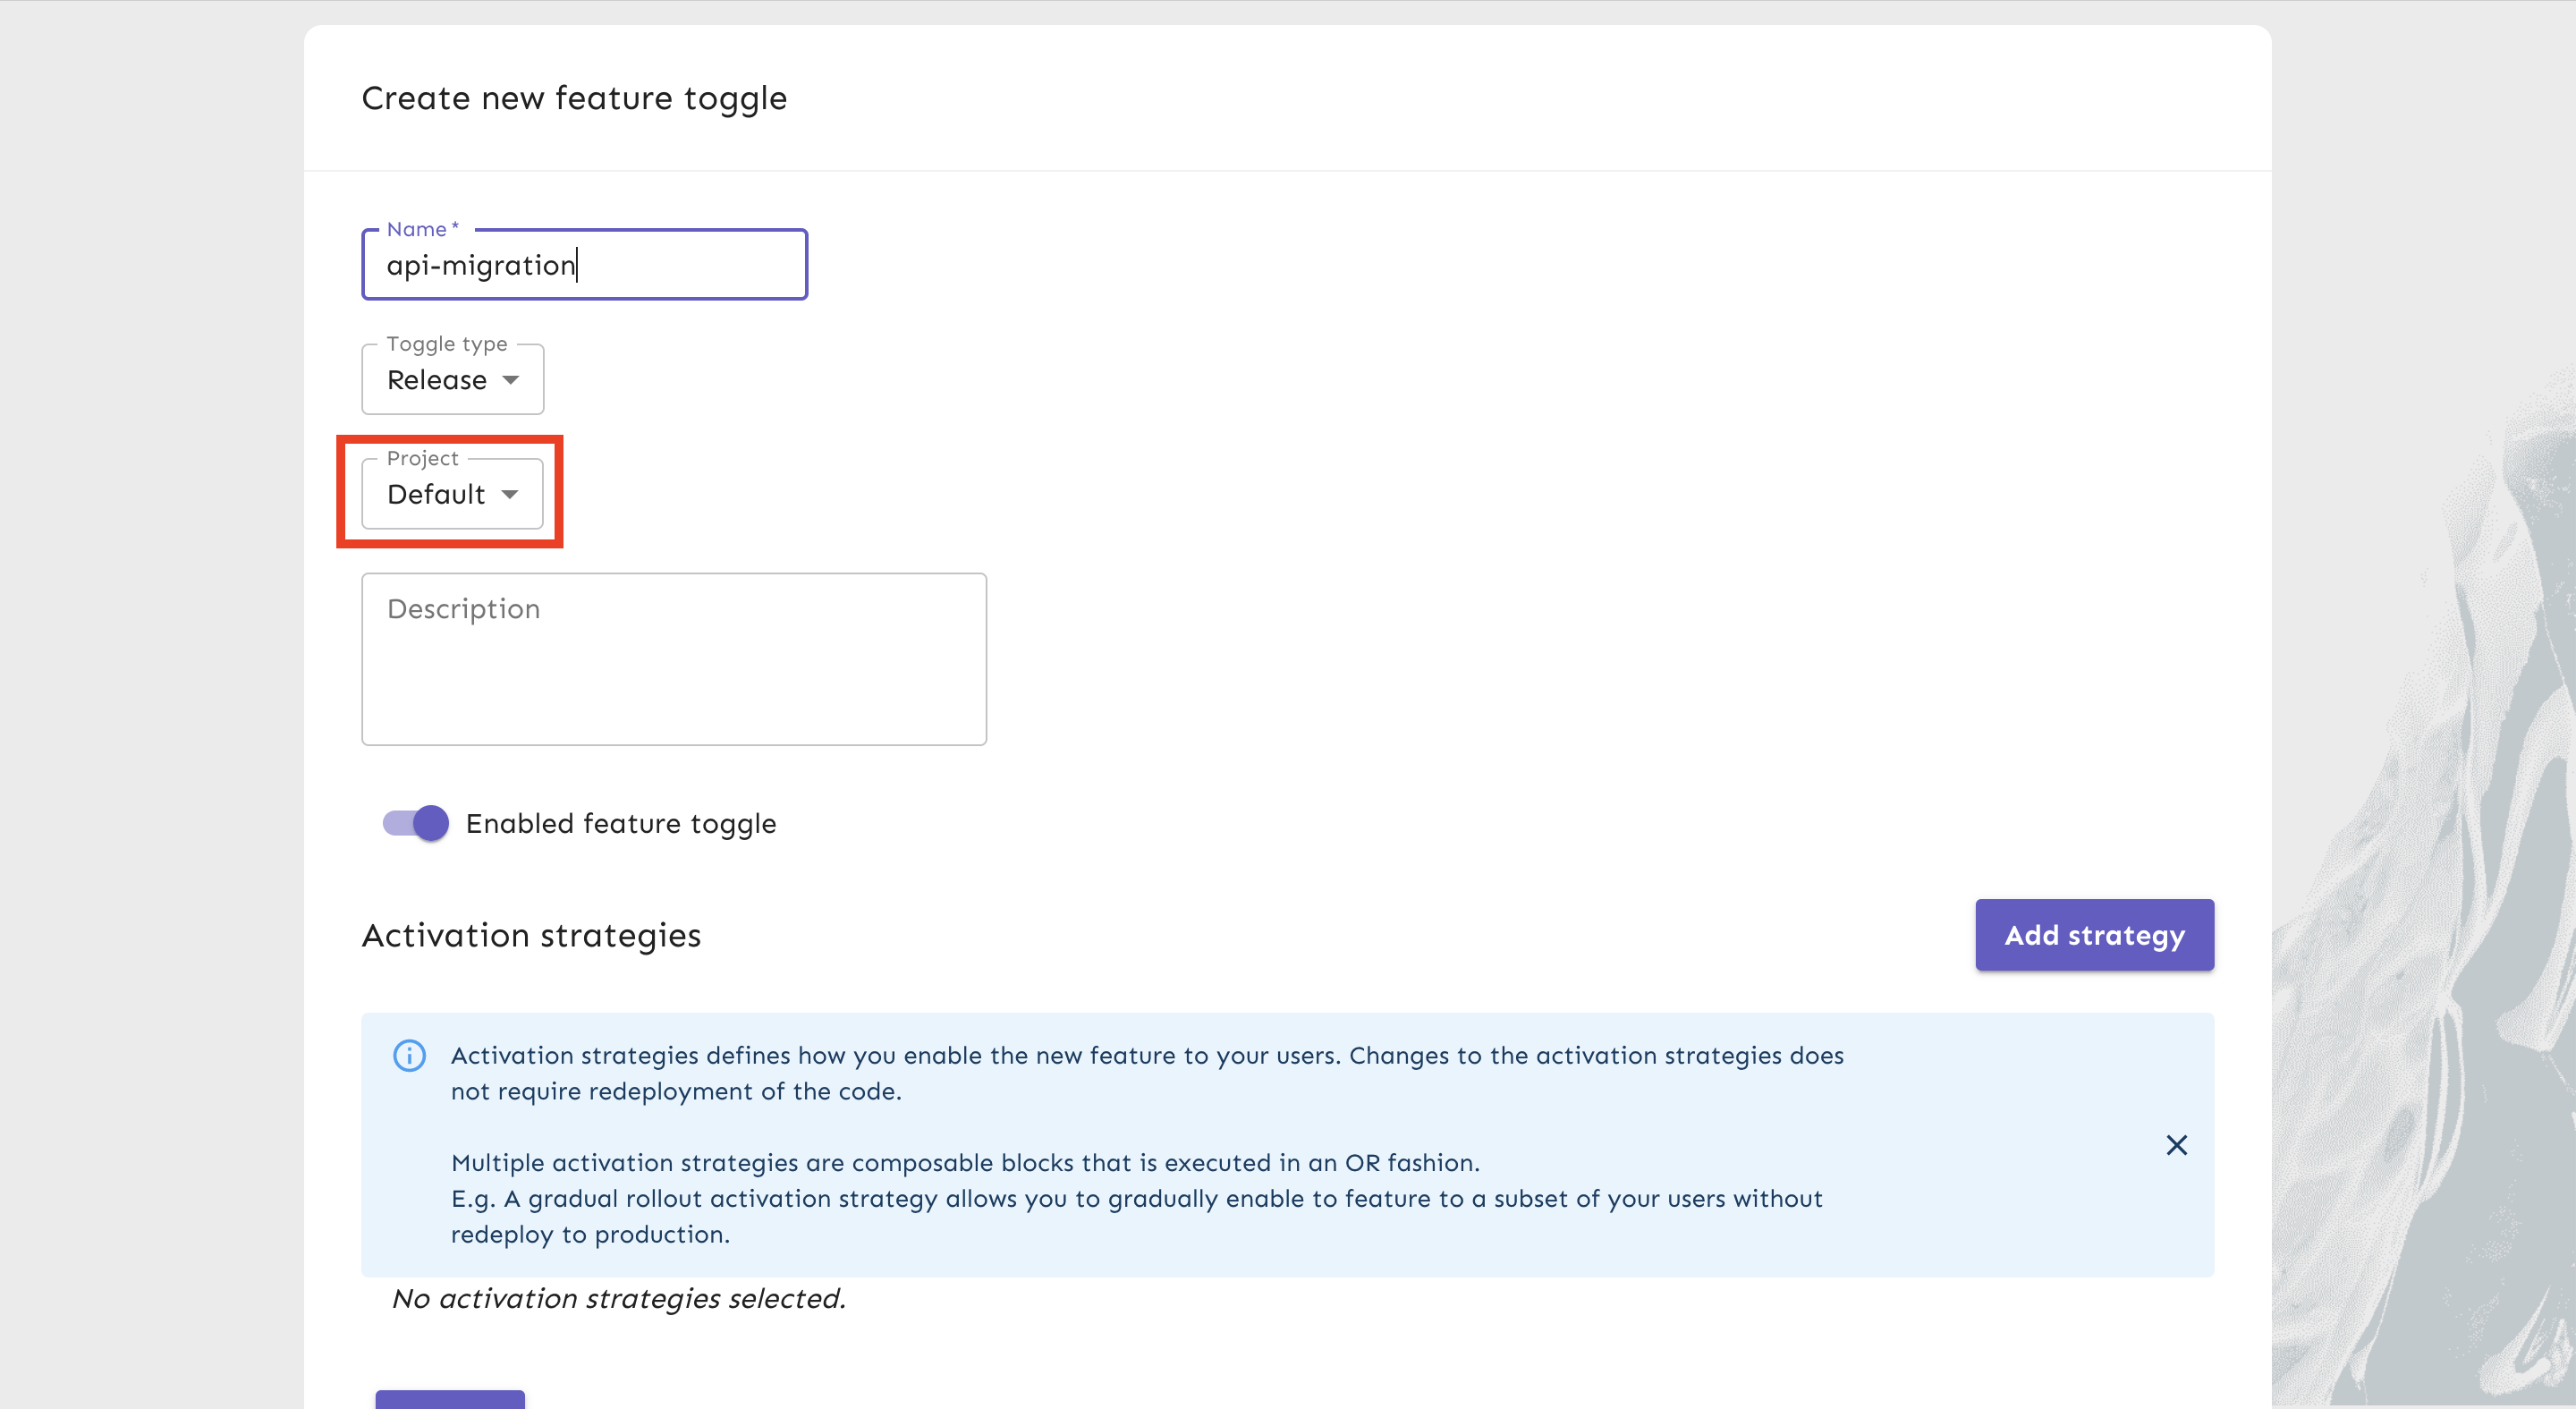The image size is (2576, 1409).
Task: Click the 'Create new feature toggle' heading
Action: pyautogui.click(x=574, y=98)
